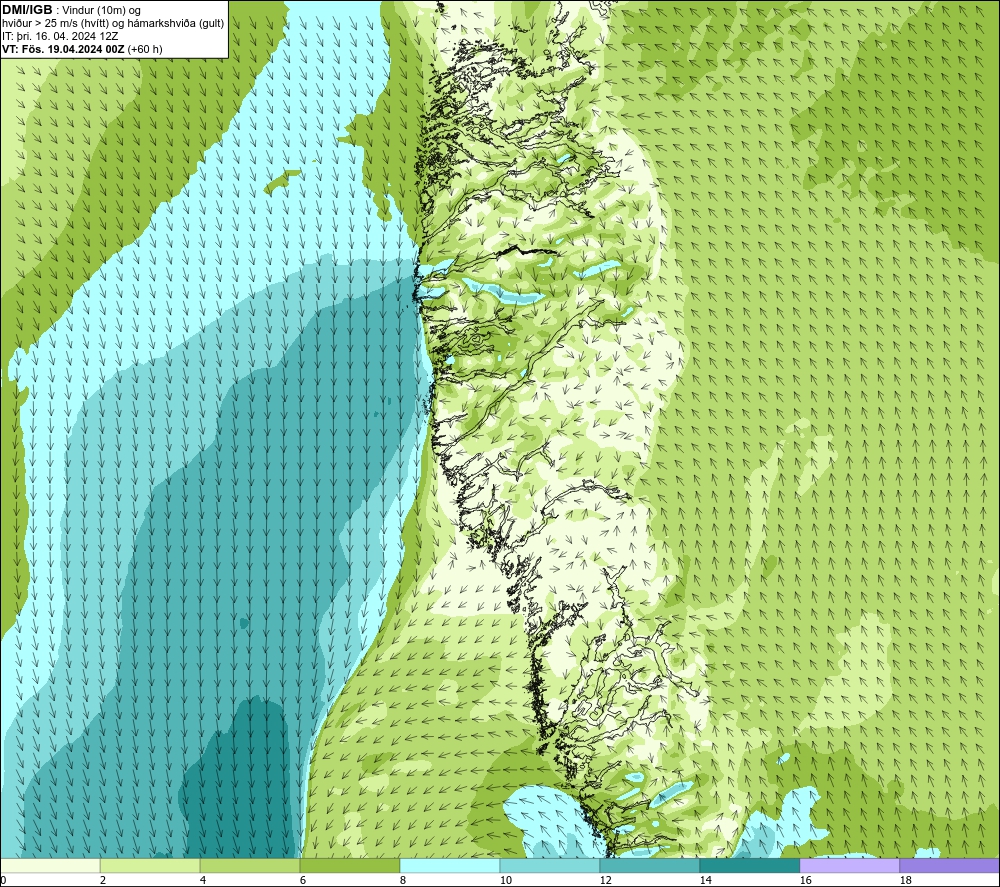Click the pale yellow 0–2 m/s legend swatch
The height and width of the screenshot is (887, 1000).
pos(50,866)
